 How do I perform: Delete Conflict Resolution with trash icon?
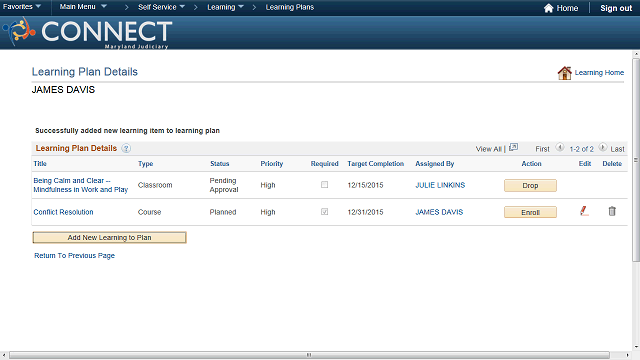click(612, 211)
